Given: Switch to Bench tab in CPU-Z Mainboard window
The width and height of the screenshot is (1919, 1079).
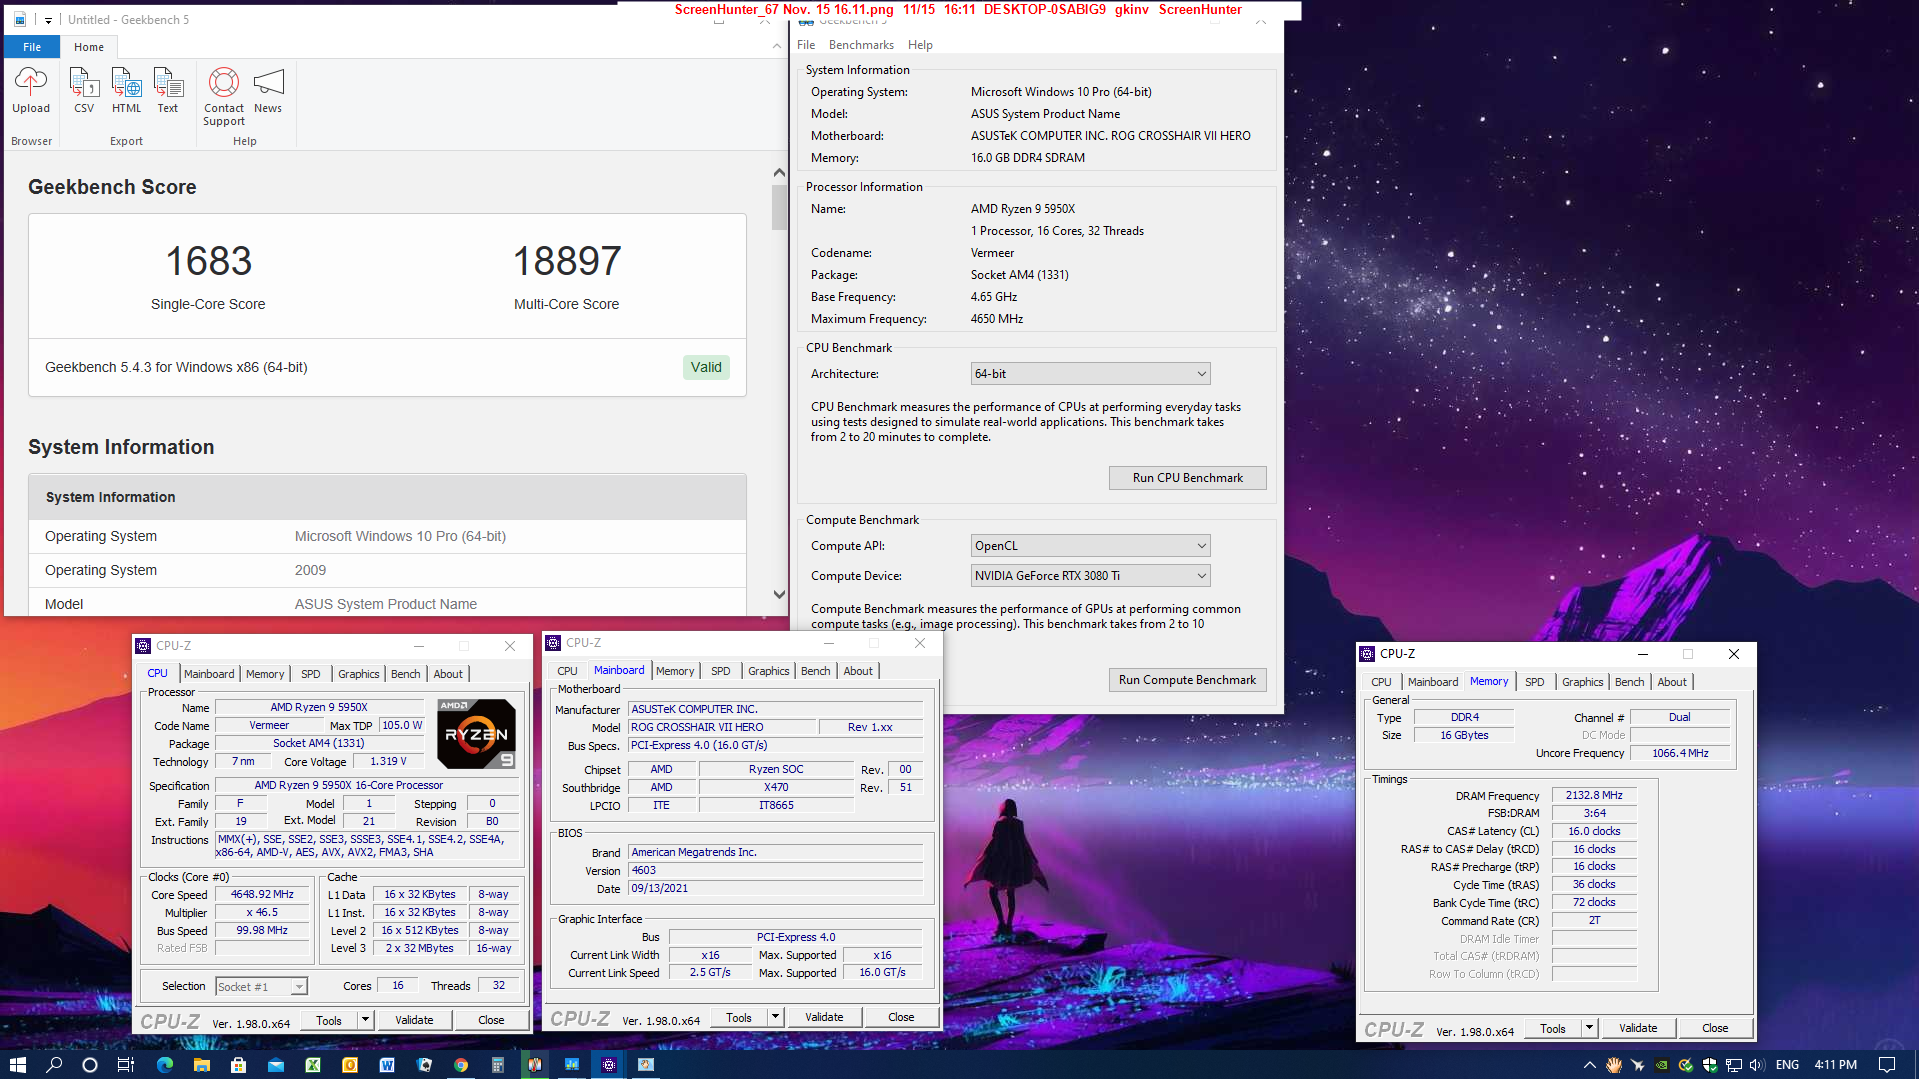Looking at the screenshot, I should [x=815, y=671].
